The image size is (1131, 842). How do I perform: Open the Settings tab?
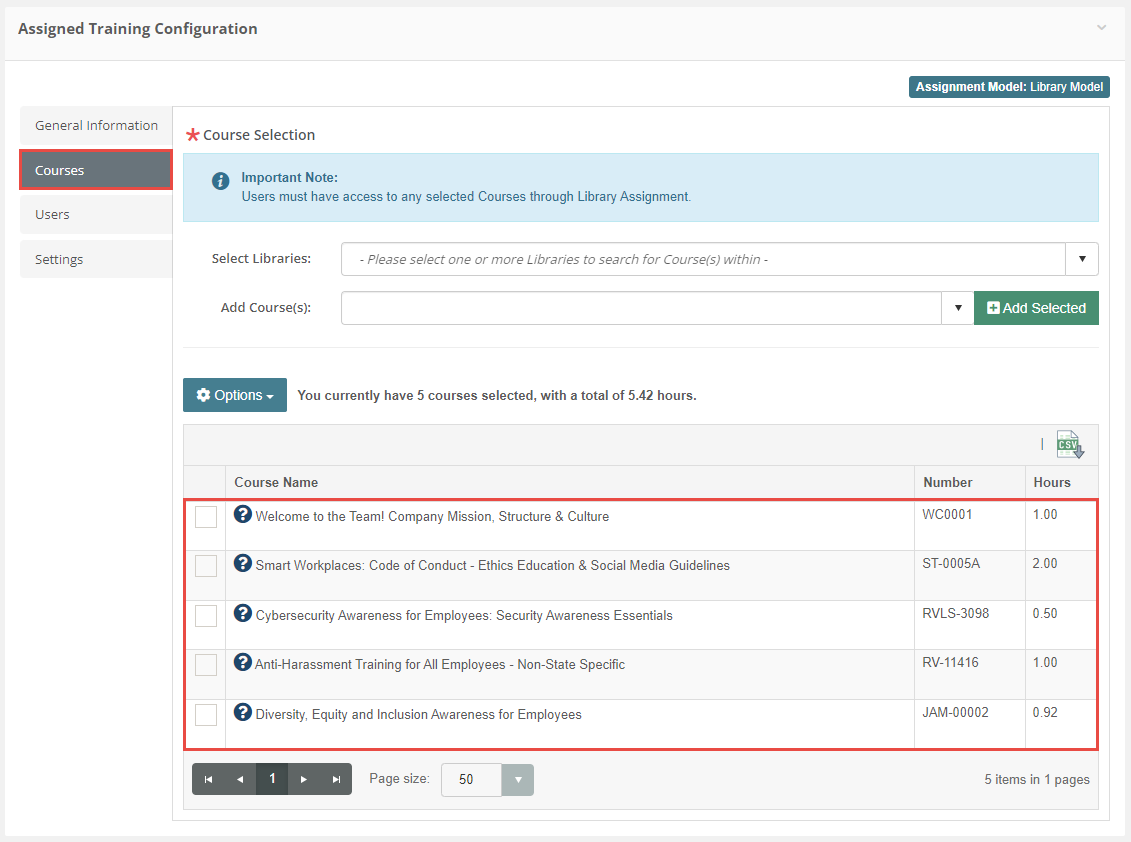[96, 259]
